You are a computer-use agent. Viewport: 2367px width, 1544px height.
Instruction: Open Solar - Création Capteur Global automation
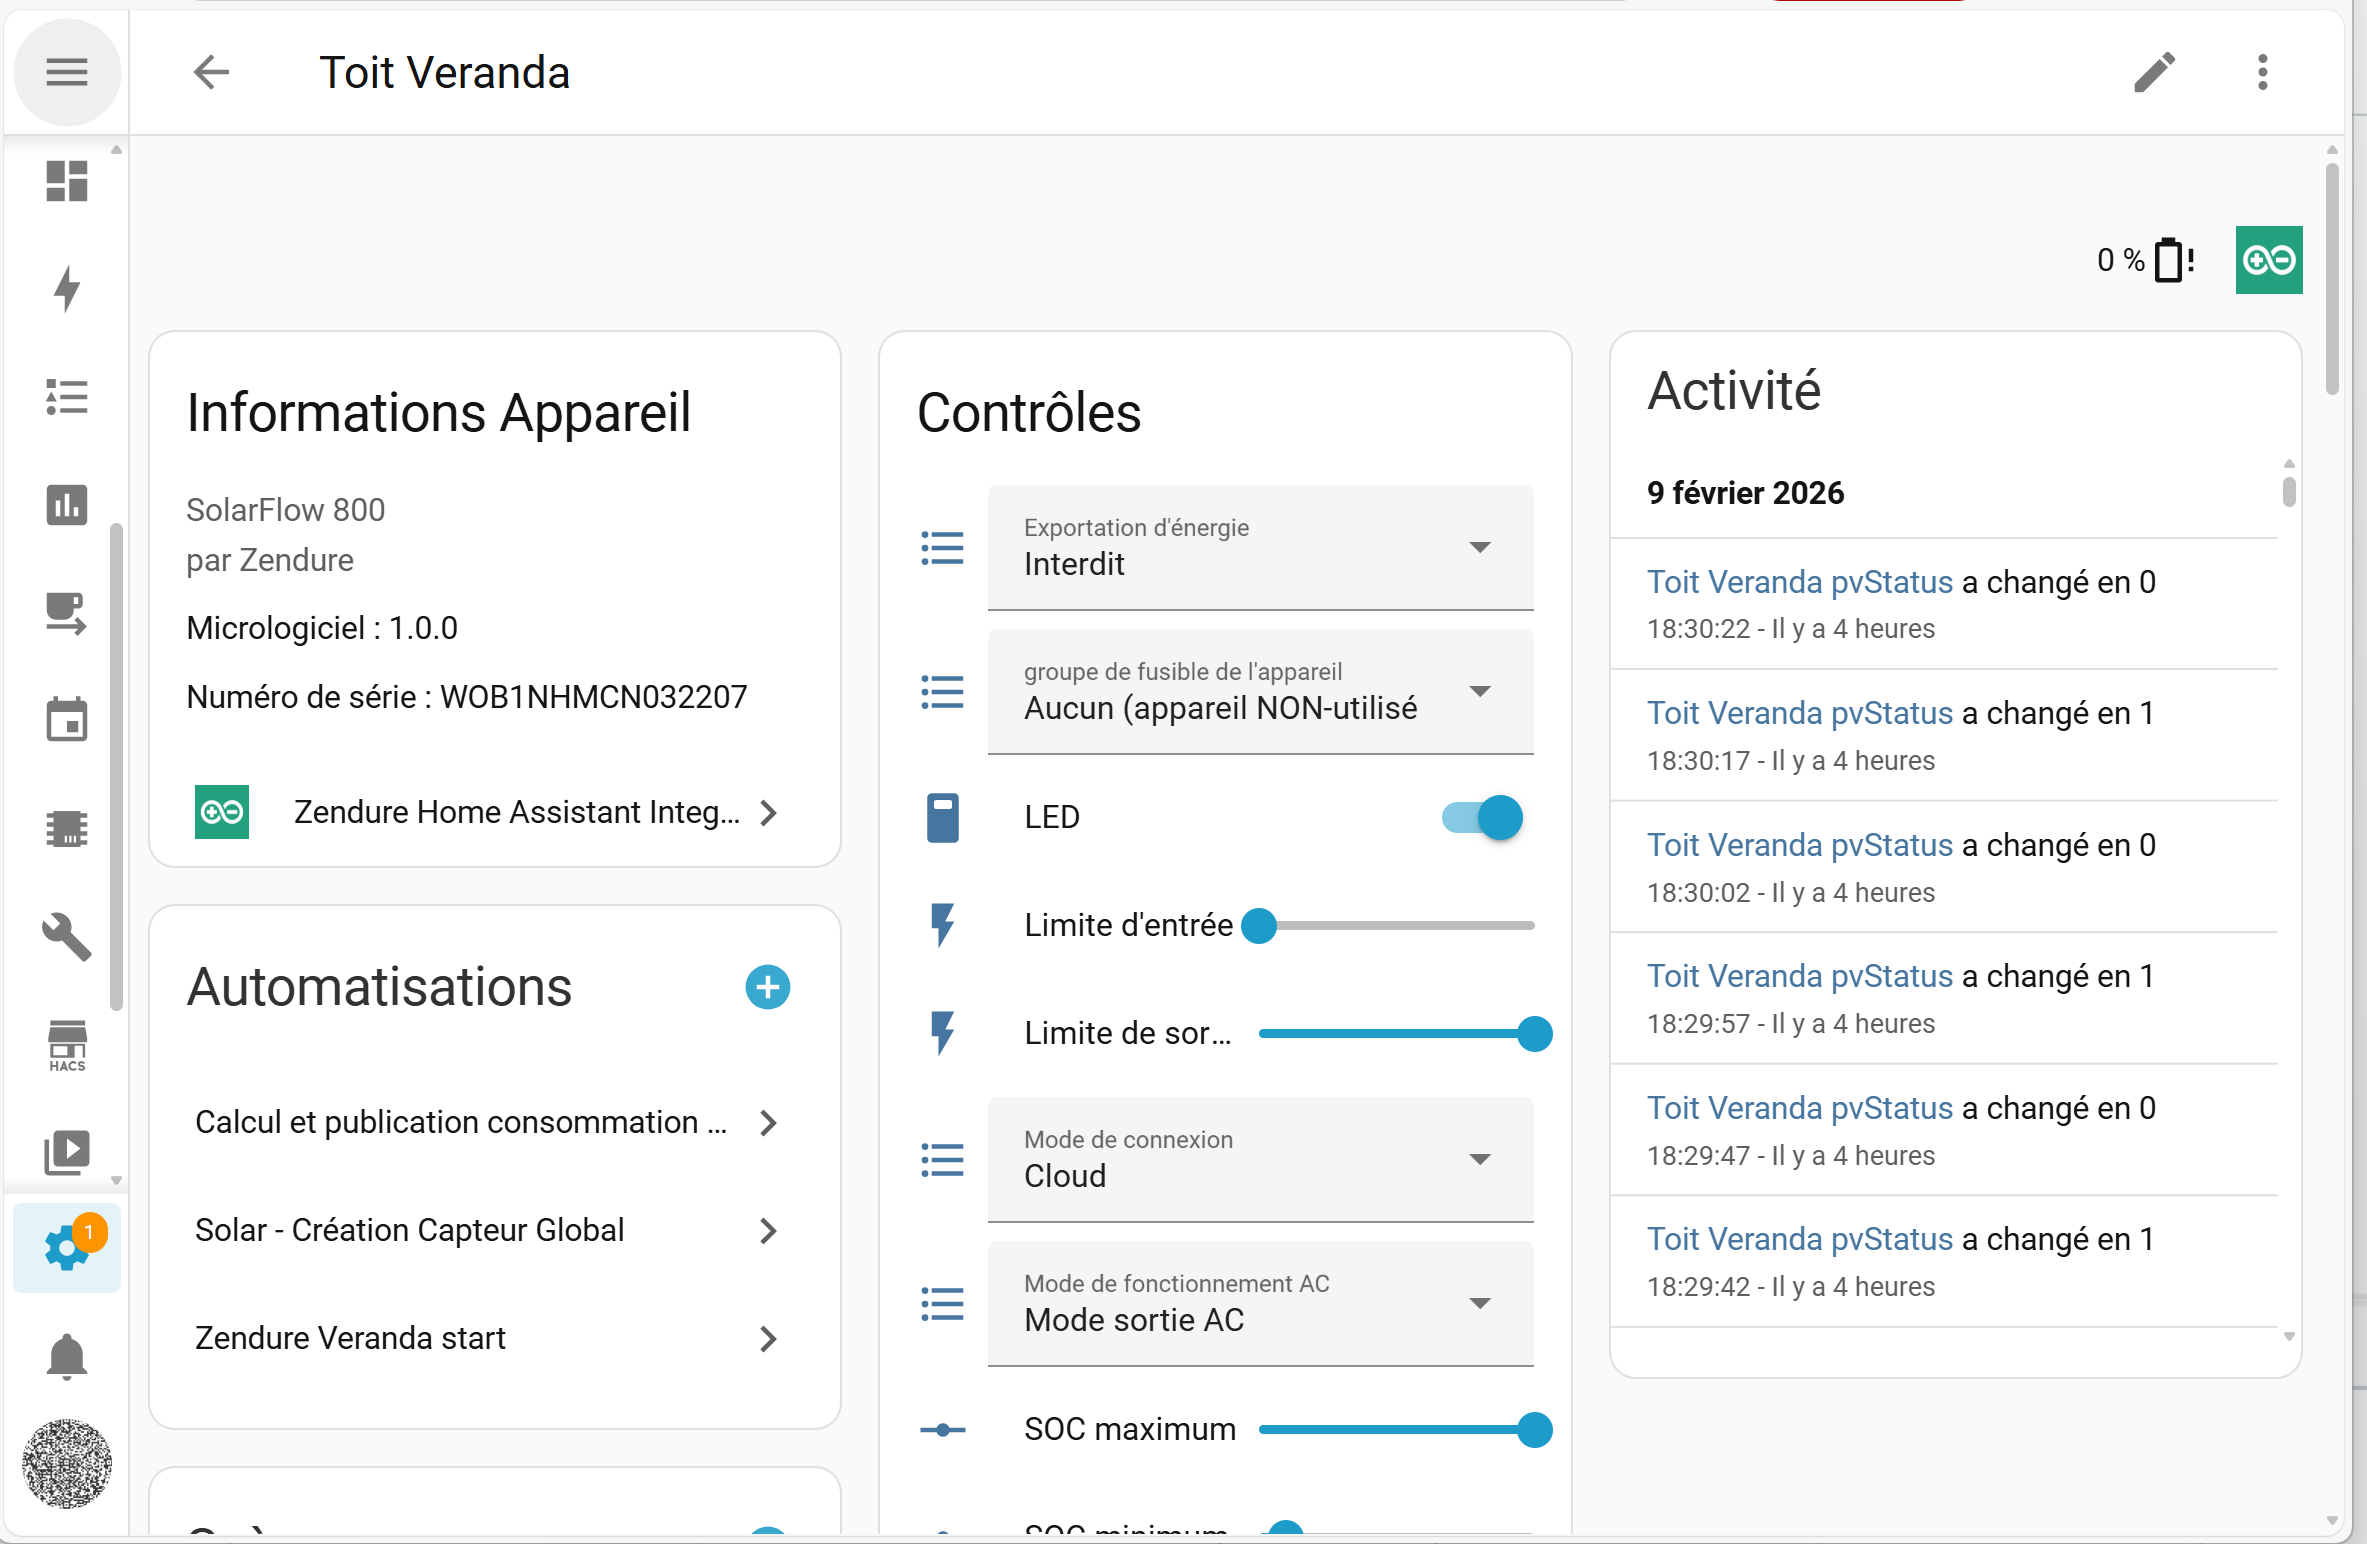point(487,1230)
